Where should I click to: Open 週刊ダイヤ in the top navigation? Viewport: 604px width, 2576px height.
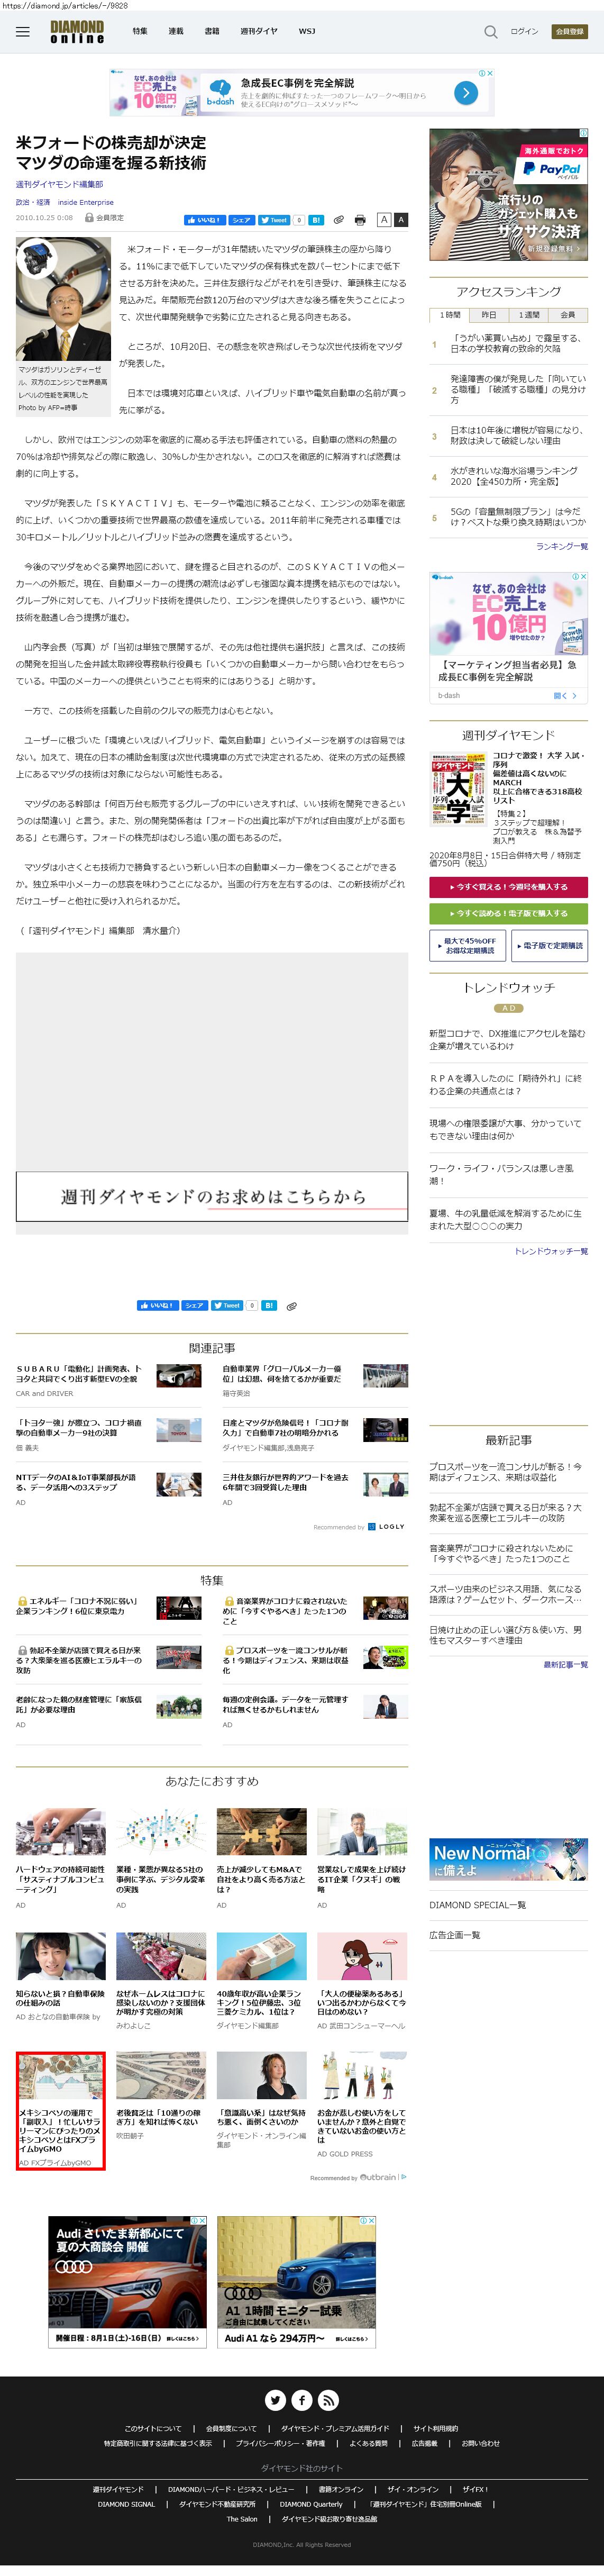pyautogui.click(x=259, y=32)
